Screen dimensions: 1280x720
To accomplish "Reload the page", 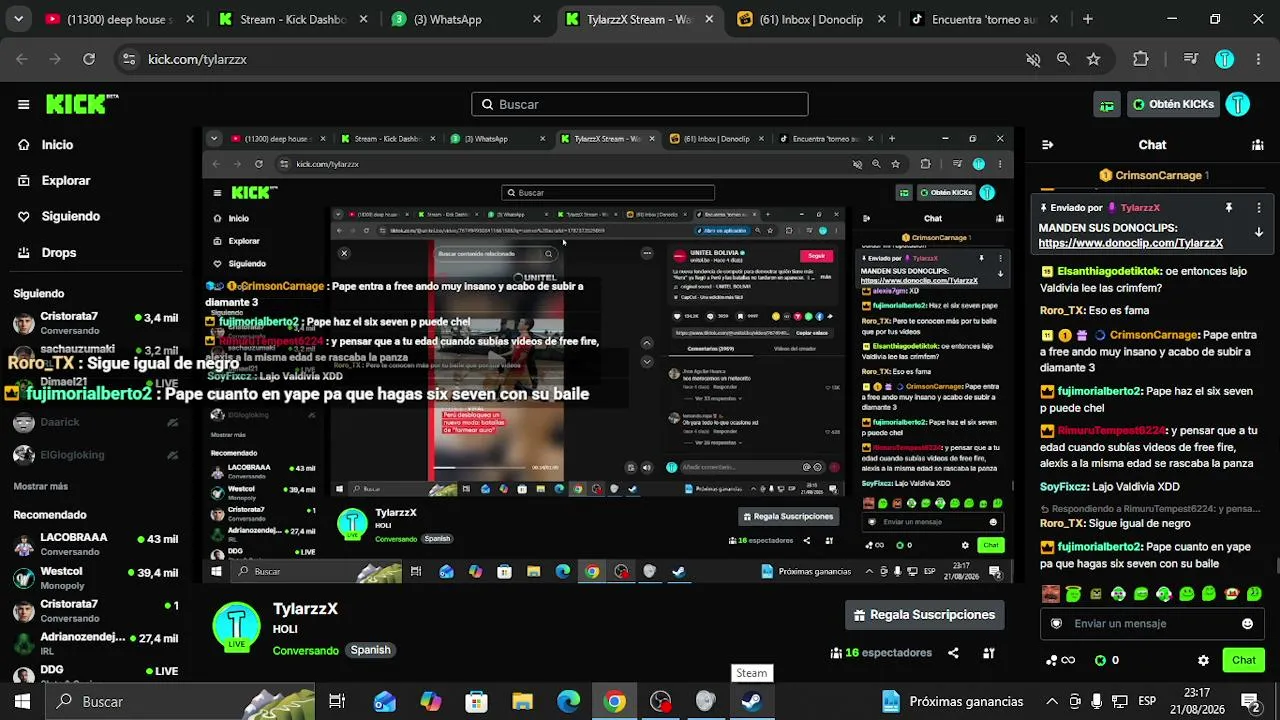I will 89,59.
